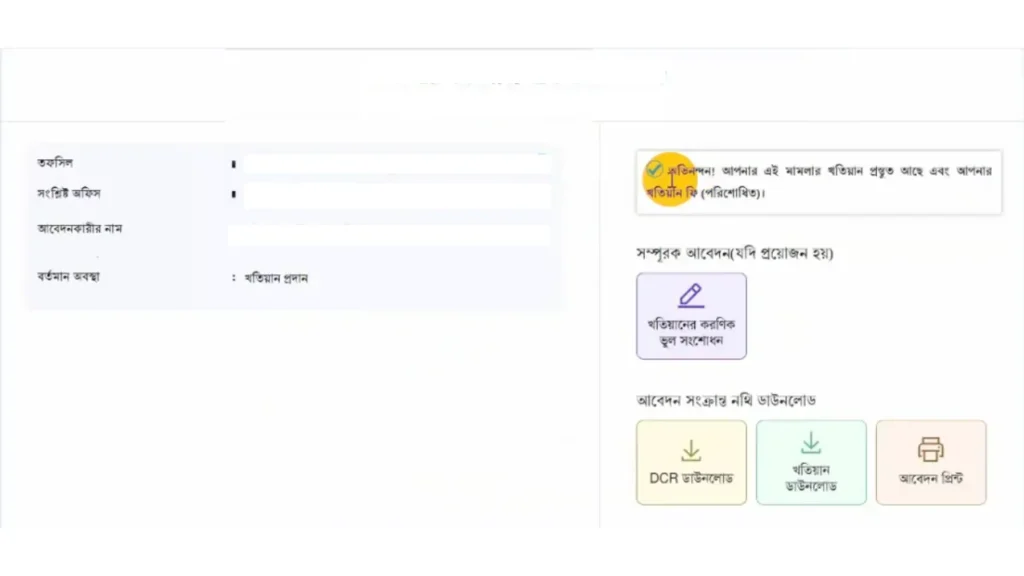Click the DCR ডাউনলোড button

pos(690,462)
